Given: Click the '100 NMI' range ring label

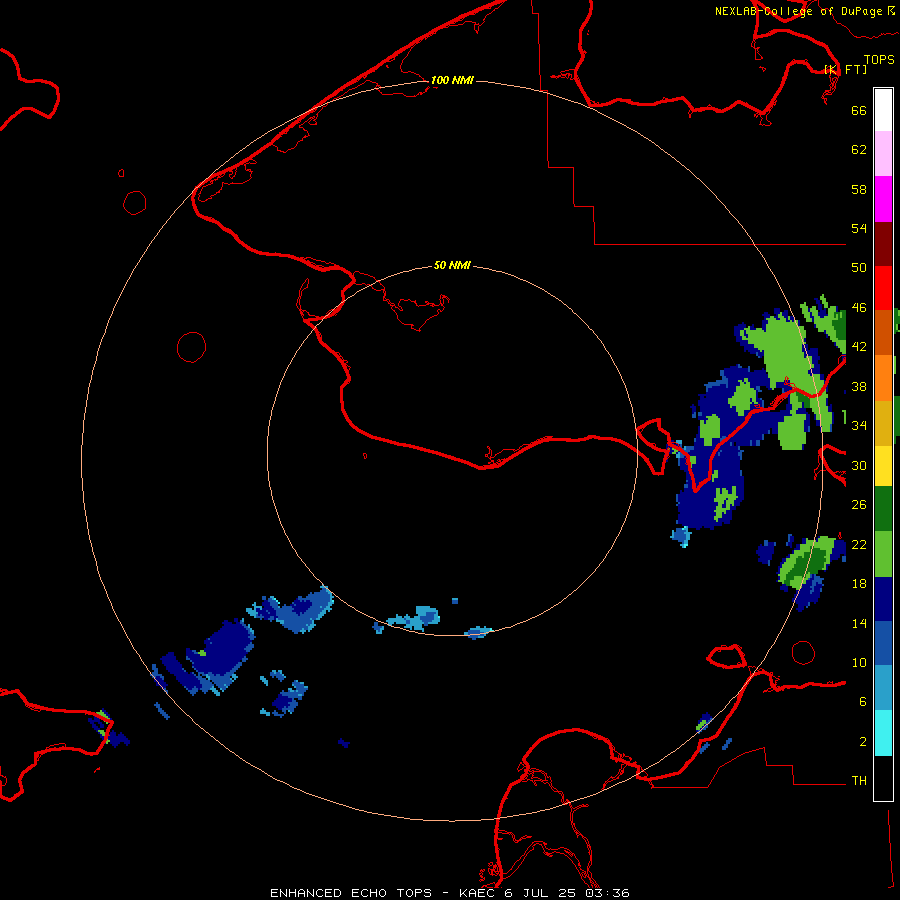Looking at the screenshot, I should point(452,80).
